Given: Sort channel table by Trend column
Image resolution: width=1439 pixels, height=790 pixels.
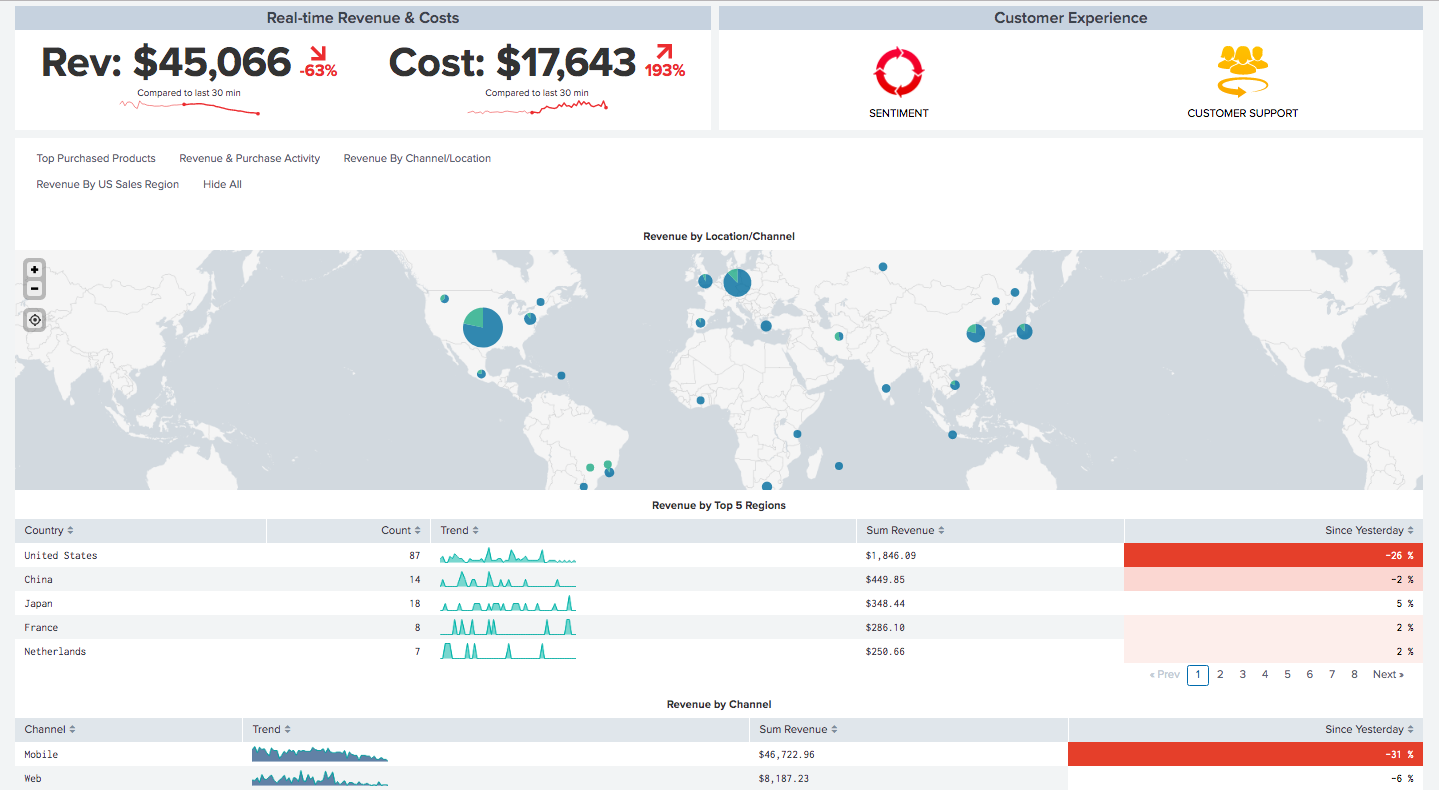Looking at the screenshot, I should tap(271, 729).
